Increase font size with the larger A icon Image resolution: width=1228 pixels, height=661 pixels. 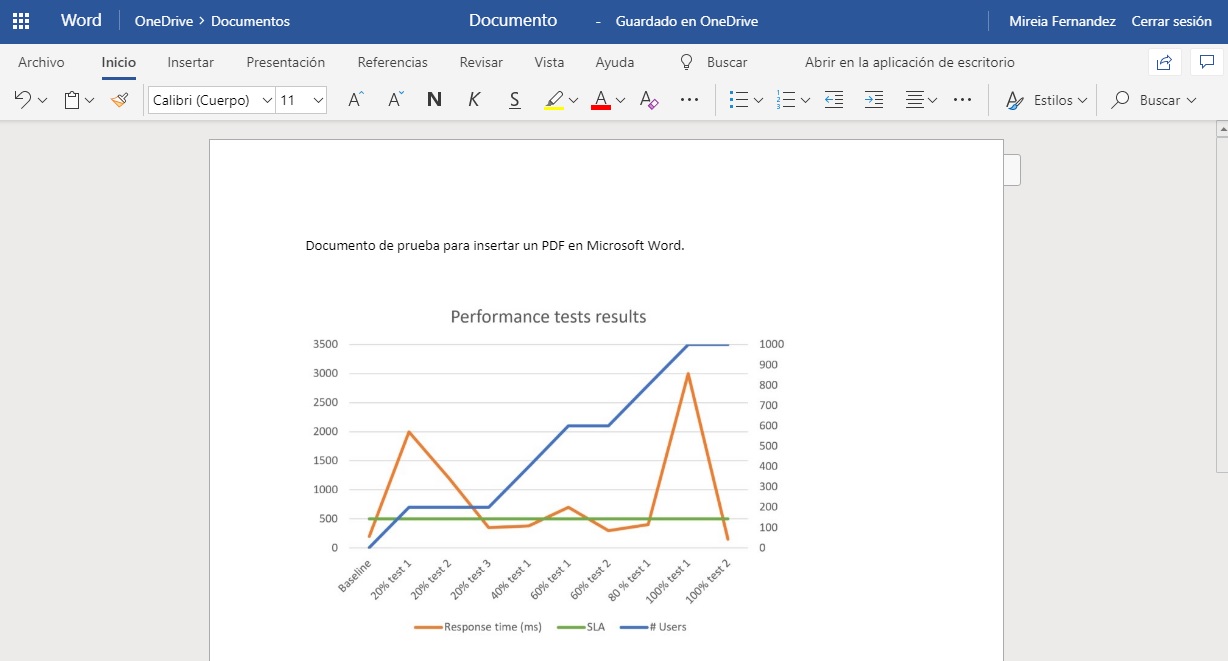(x=355, y=99)
